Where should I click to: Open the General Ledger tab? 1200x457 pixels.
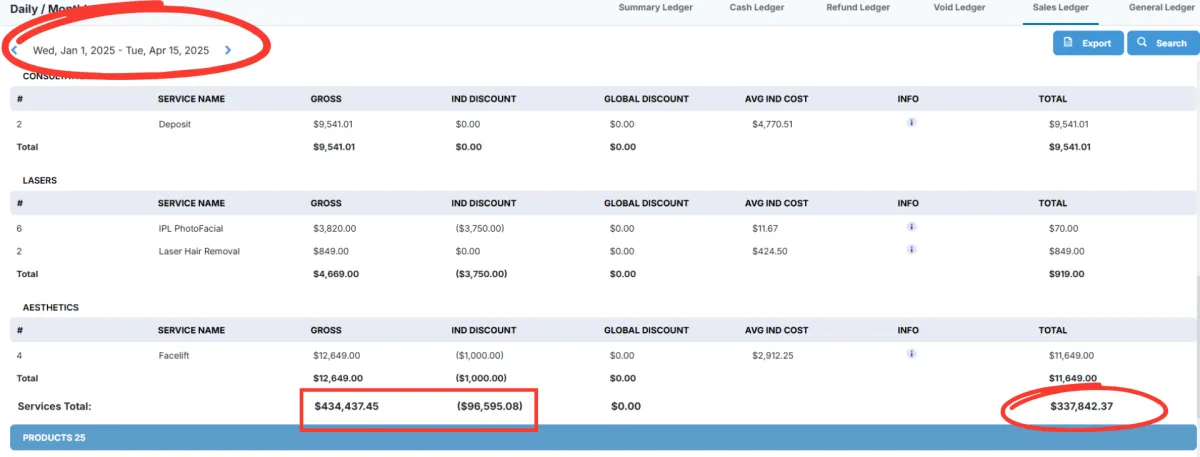pyautogui.click(x=1161, y=8)
